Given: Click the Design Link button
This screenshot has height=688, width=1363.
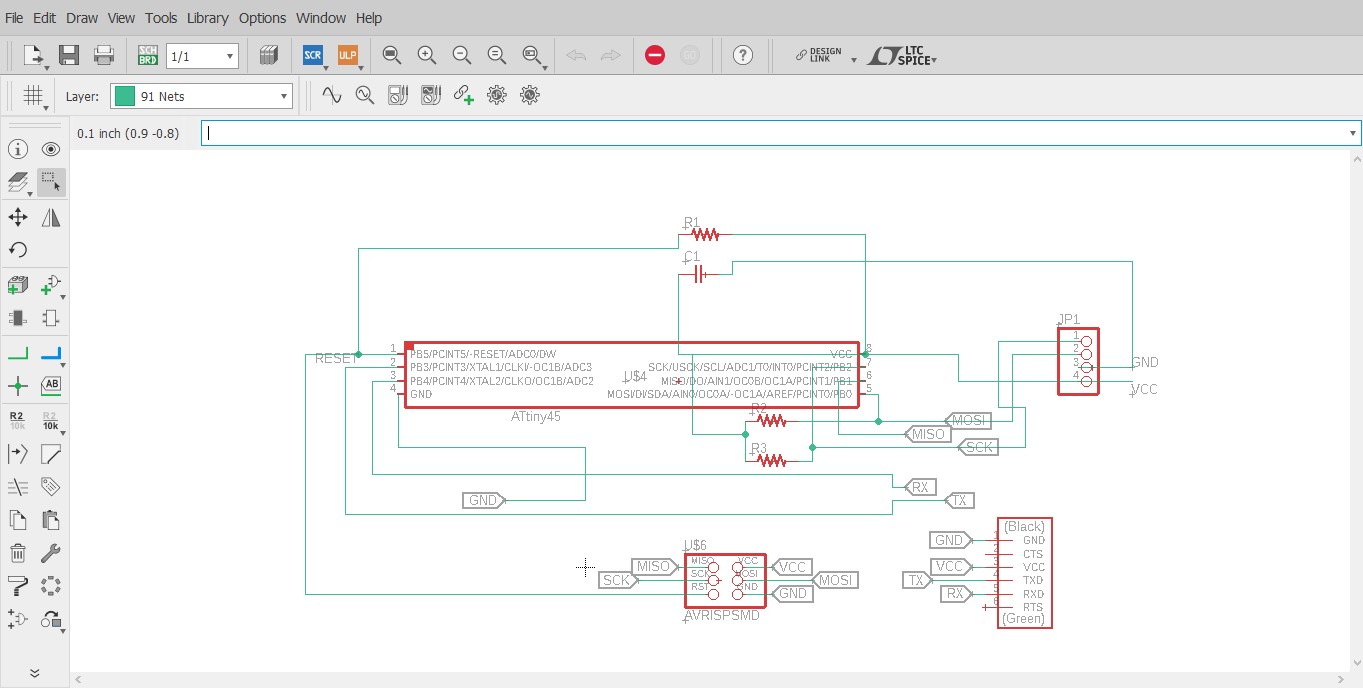Looking at the screenshot, I should click(x=819, y=56).
